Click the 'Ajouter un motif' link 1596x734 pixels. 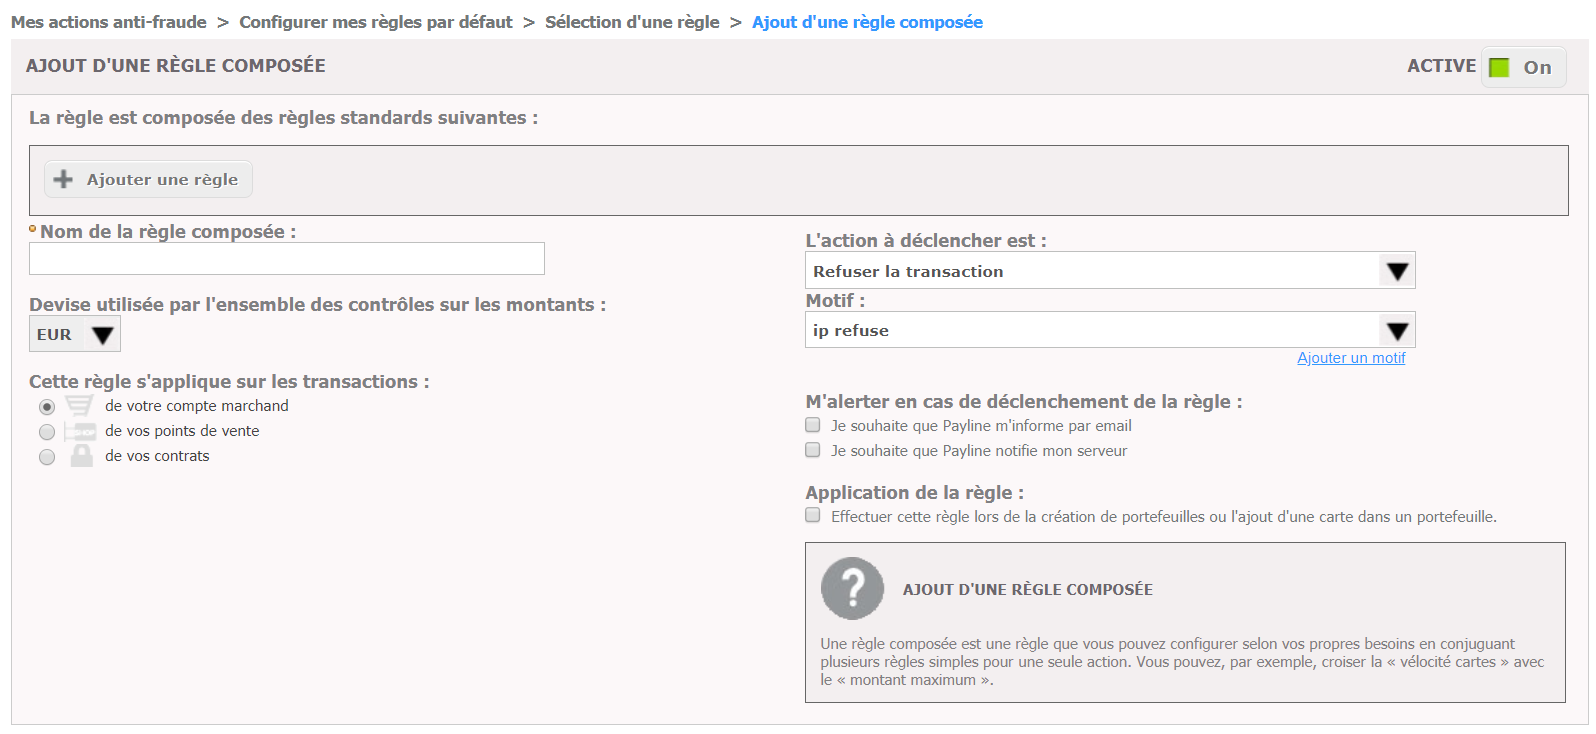(x=1351, y=358)
